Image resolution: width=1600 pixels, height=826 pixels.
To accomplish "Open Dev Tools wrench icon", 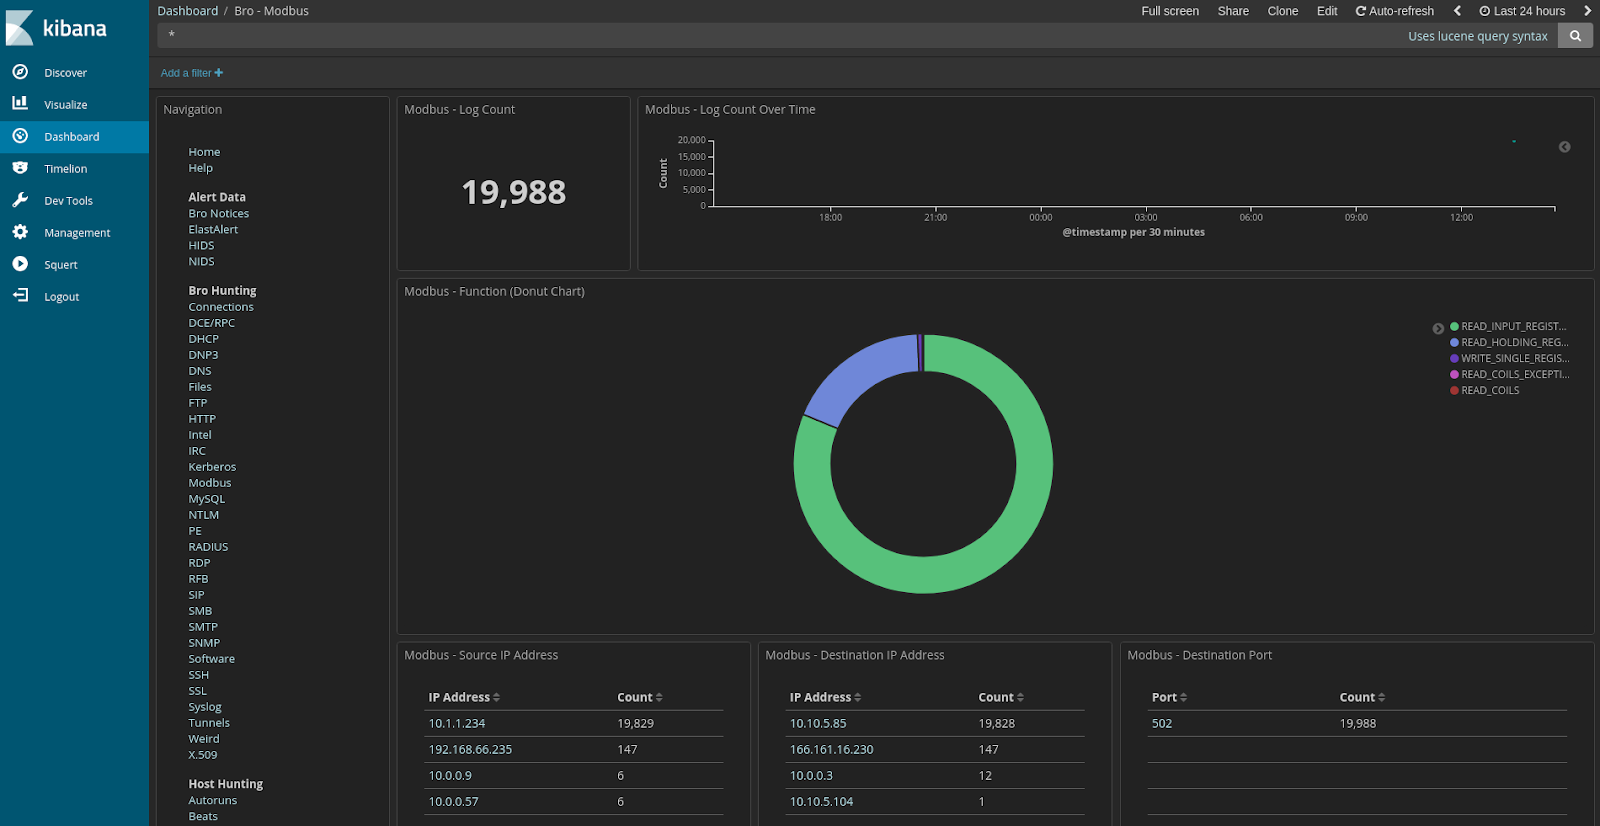I will [x=20, y=200].
